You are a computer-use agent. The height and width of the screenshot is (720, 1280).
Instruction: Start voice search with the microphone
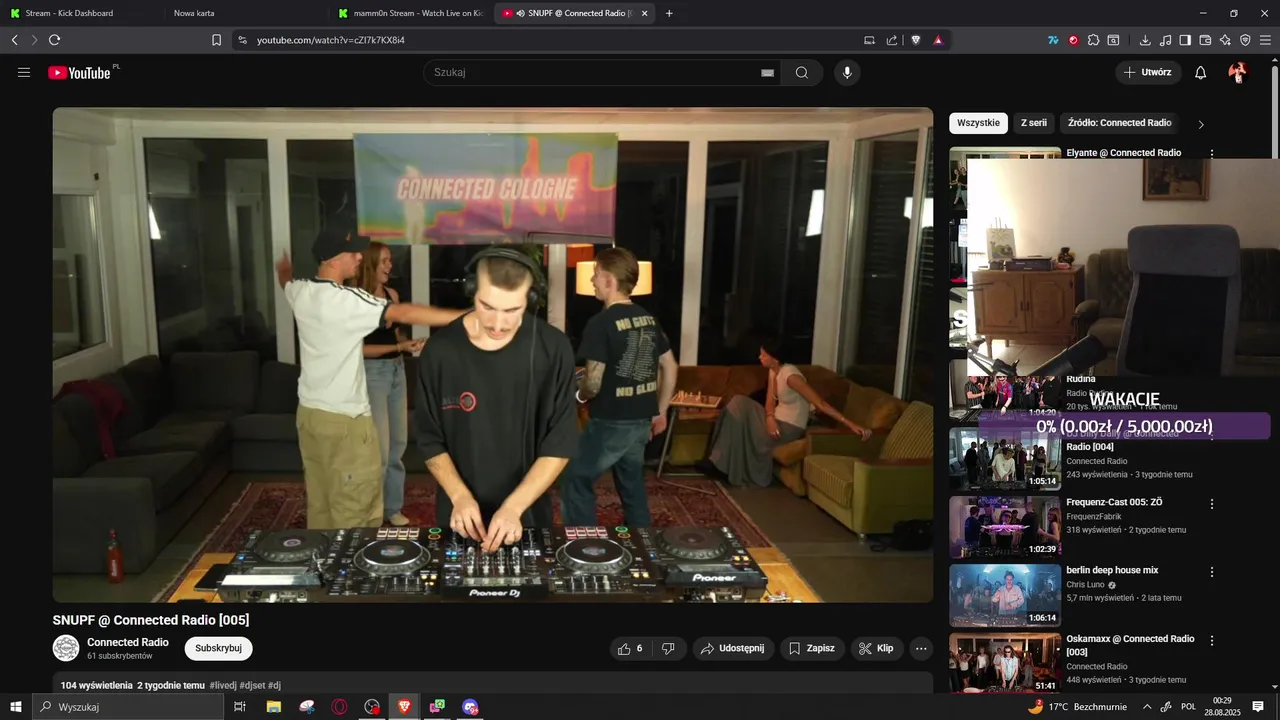(x=847, y=72)
